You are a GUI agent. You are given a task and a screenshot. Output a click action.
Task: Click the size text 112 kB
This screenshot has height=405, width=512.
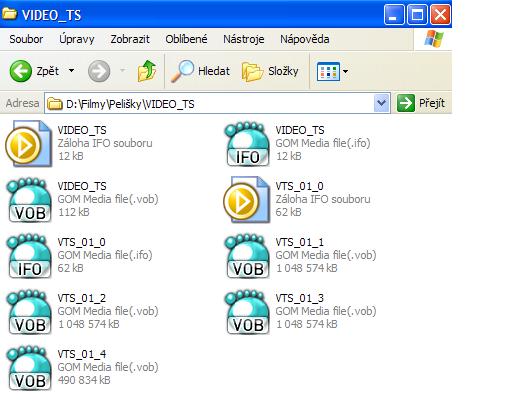coord(74,212)
